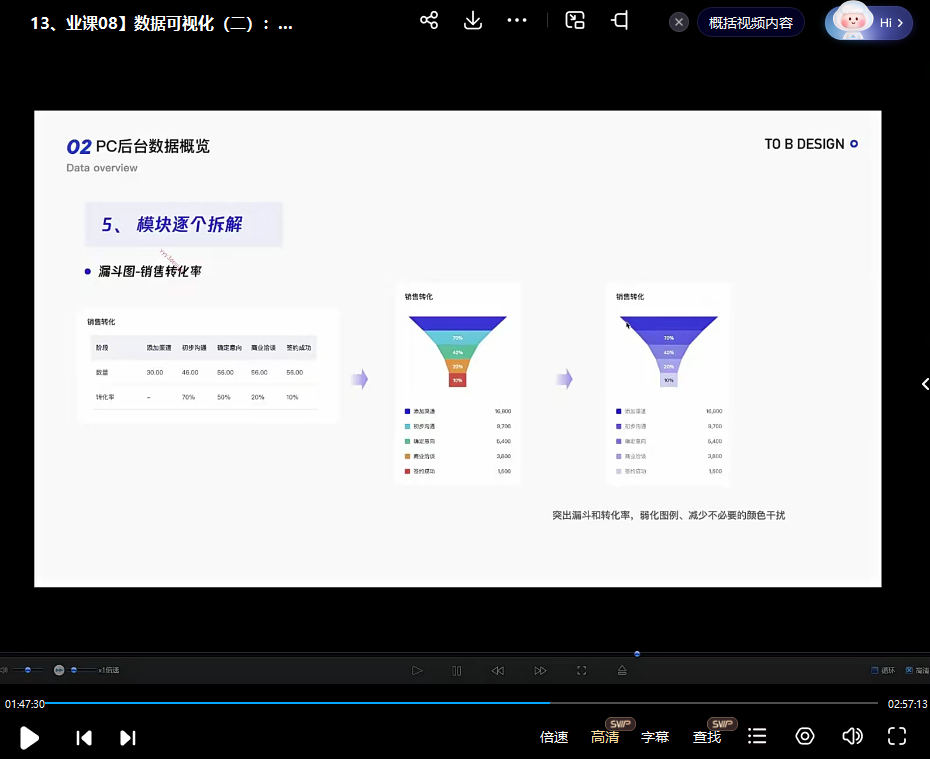Image resolution: width=930 pixels, height=759 pixels.
Task: Expand the side panel arrow at the right edge
Action: [924, 384]
